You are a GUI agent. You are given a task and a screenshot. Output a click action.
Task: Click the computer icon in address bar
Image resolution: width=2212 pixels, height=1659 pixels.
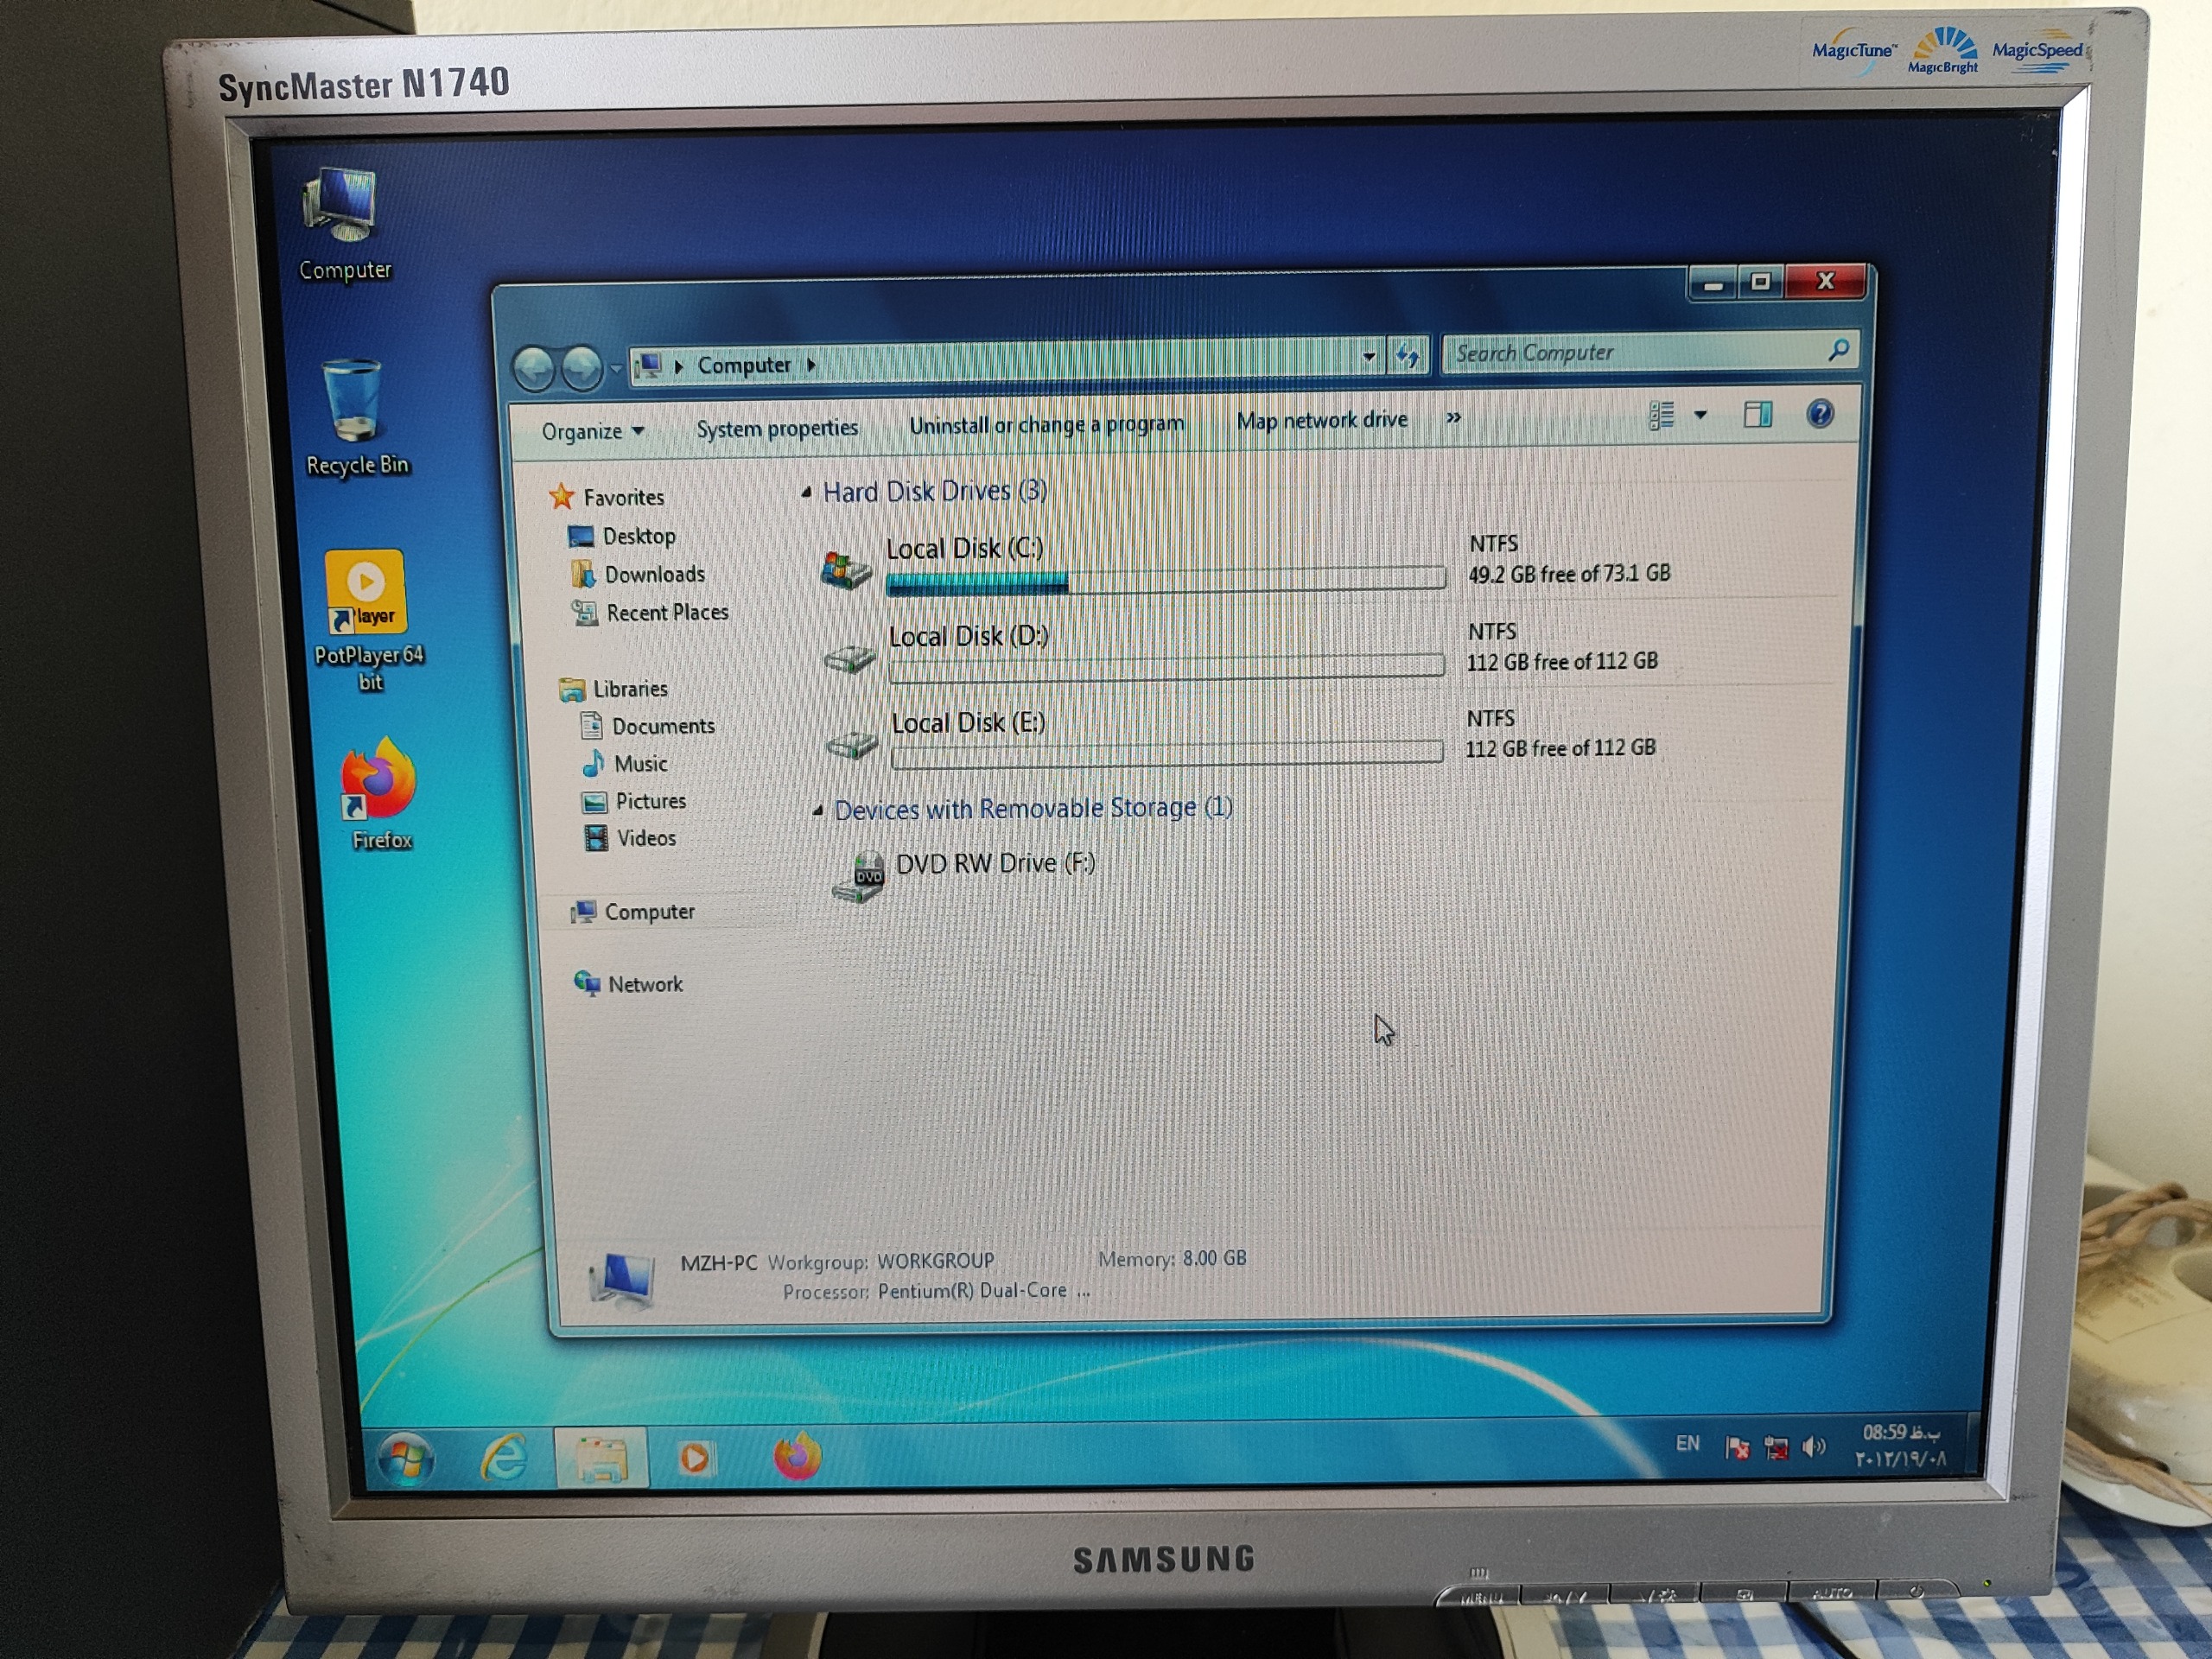649,366
